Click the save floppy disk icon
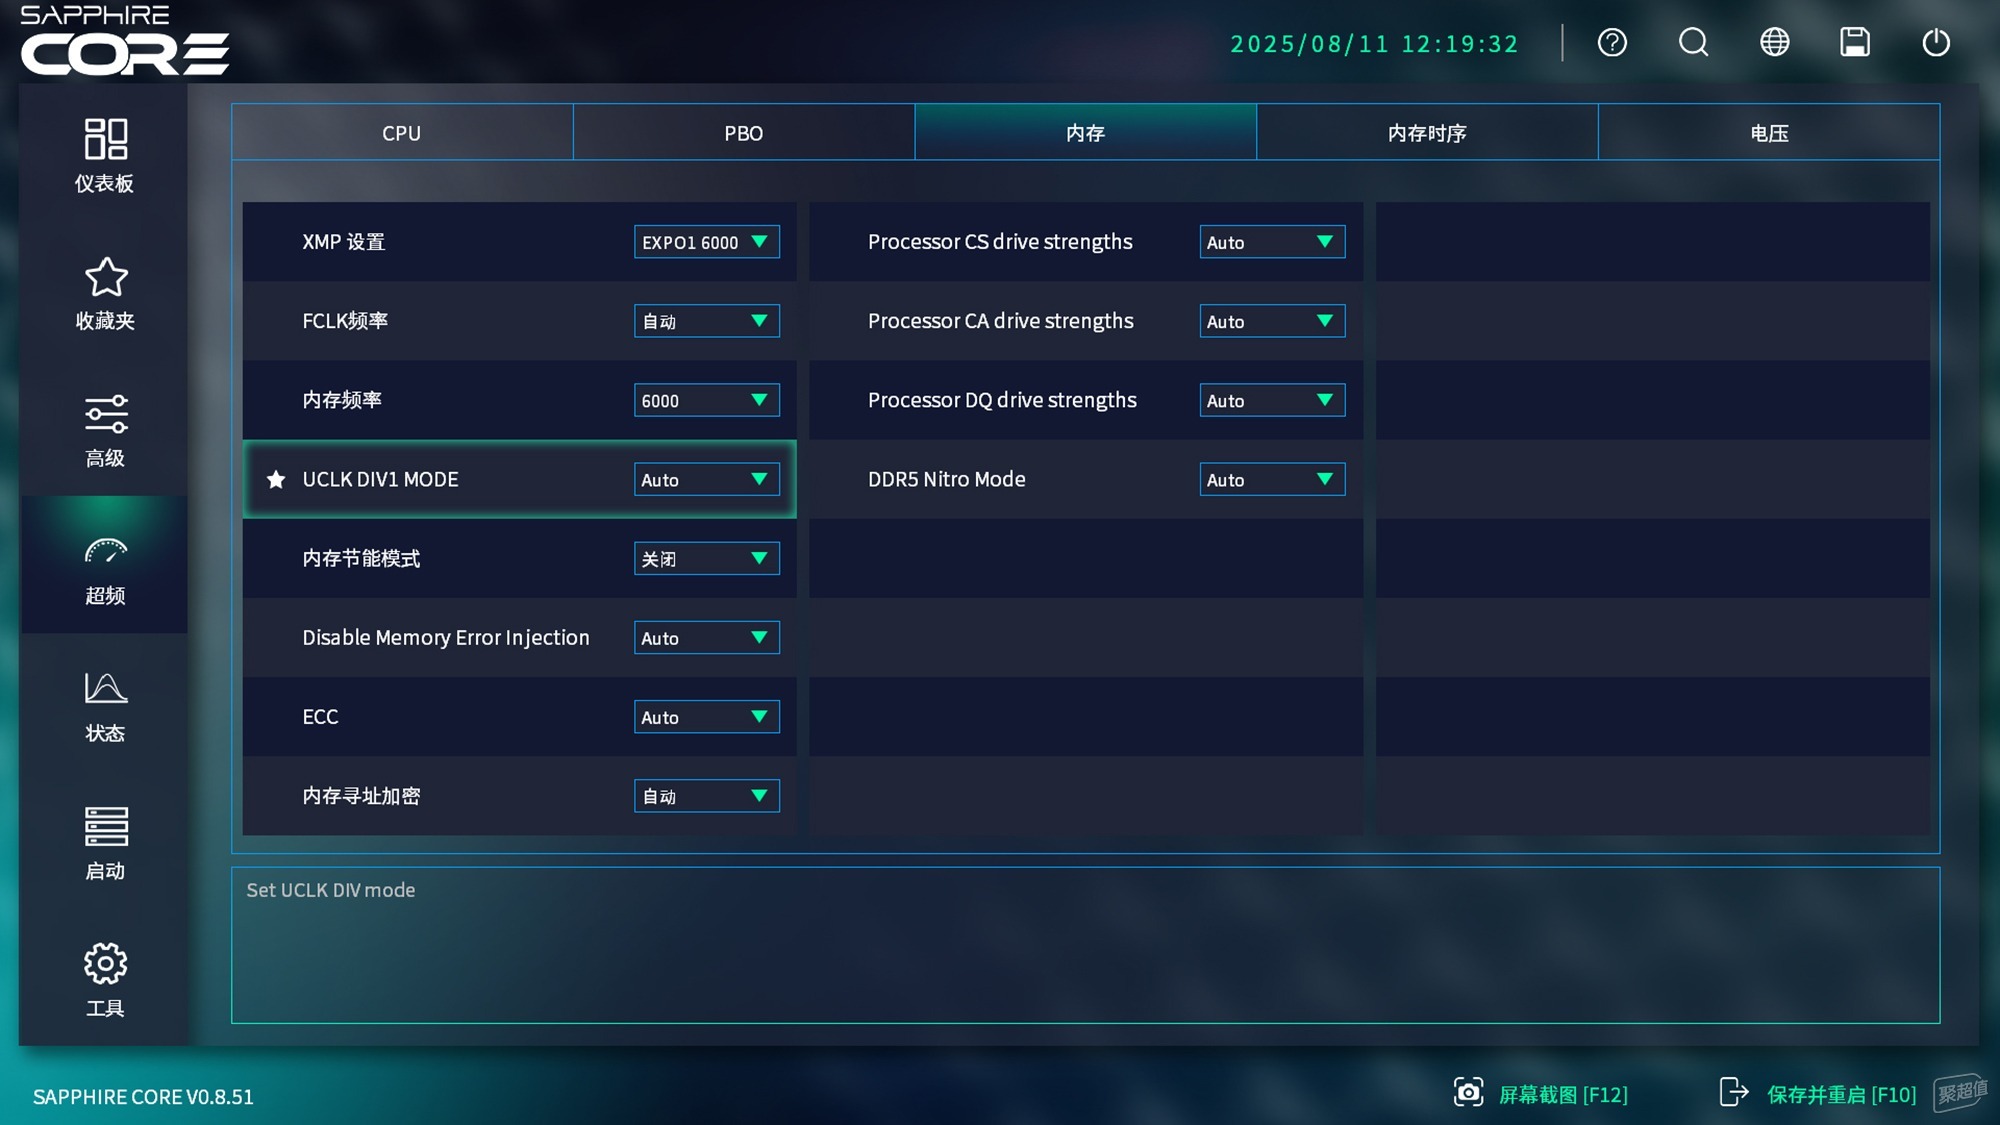This screenshot has height=1125, width=2000. click(1855, 42)
